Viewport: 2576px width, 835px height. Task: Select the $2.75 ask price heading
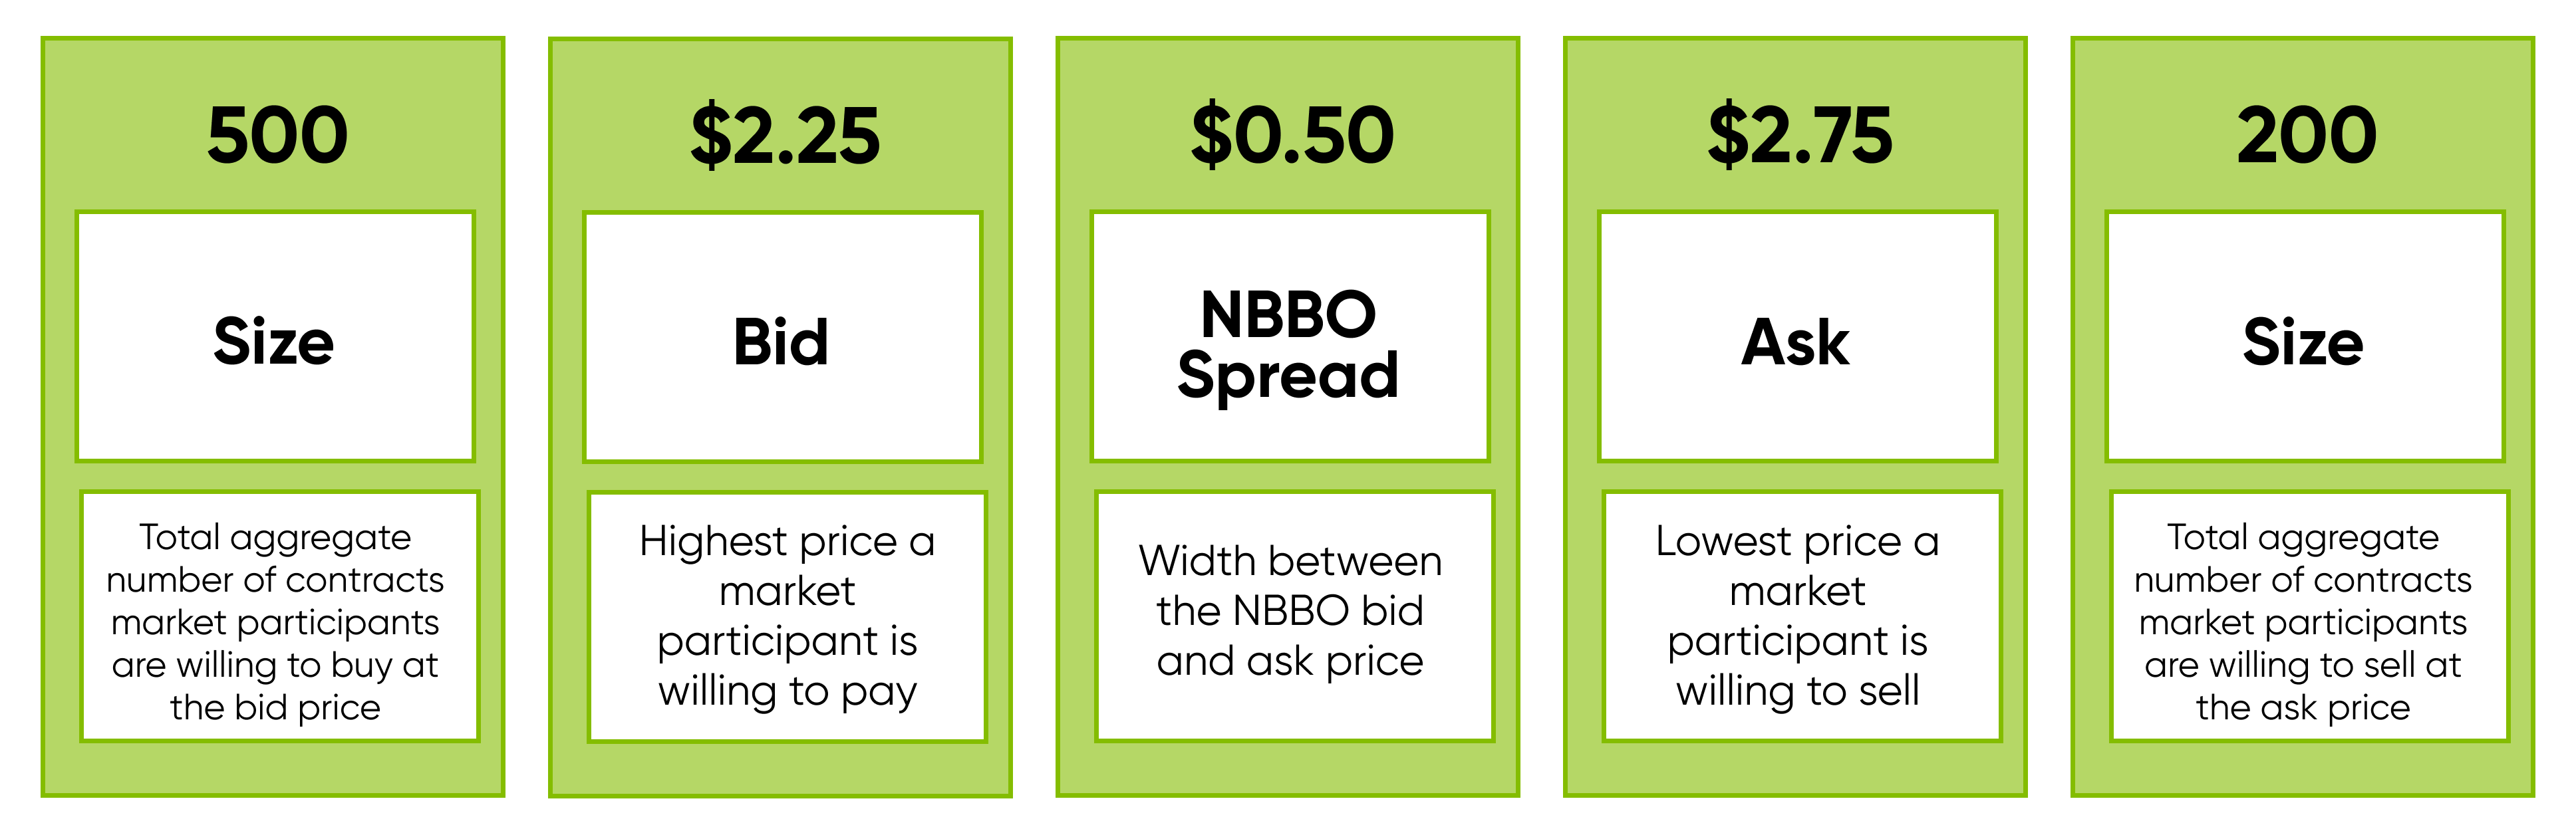[1799, 135]
